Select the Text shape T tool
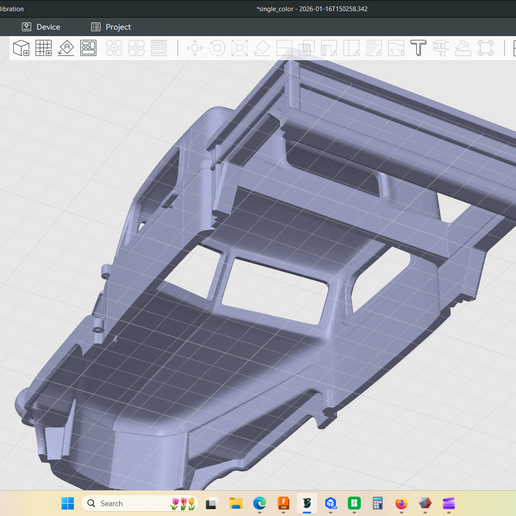The image size is (516, 516). [418, 48]
